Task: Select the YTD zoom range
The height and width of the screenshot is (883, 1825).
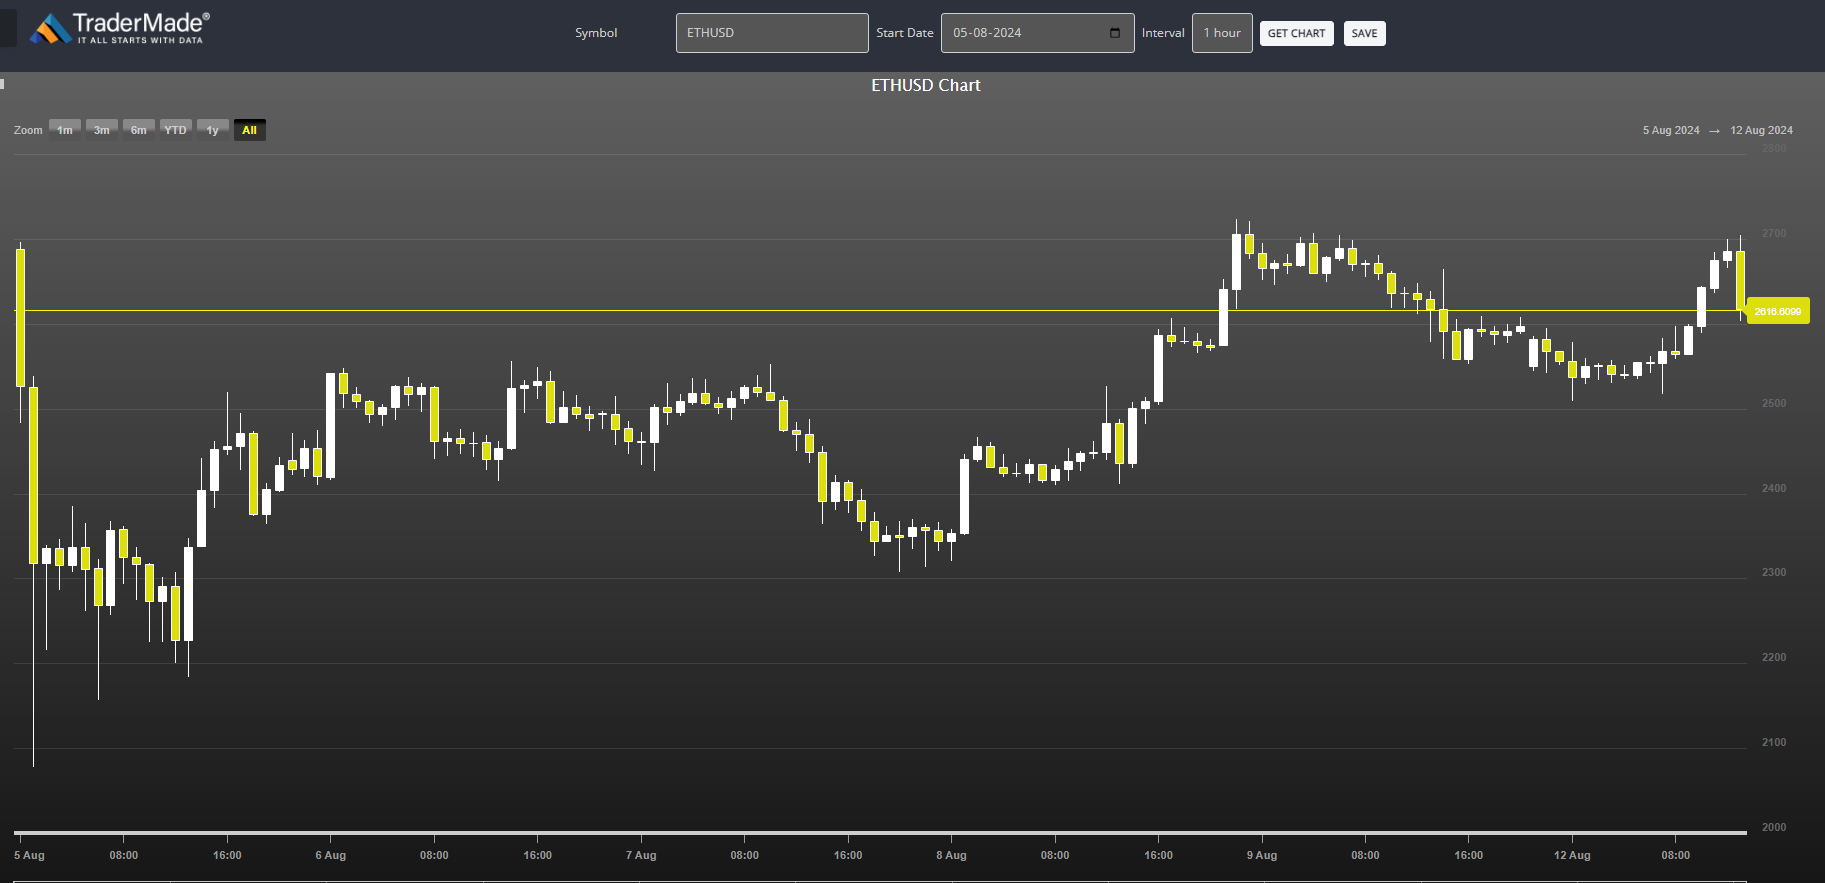Action: (176, 130)
